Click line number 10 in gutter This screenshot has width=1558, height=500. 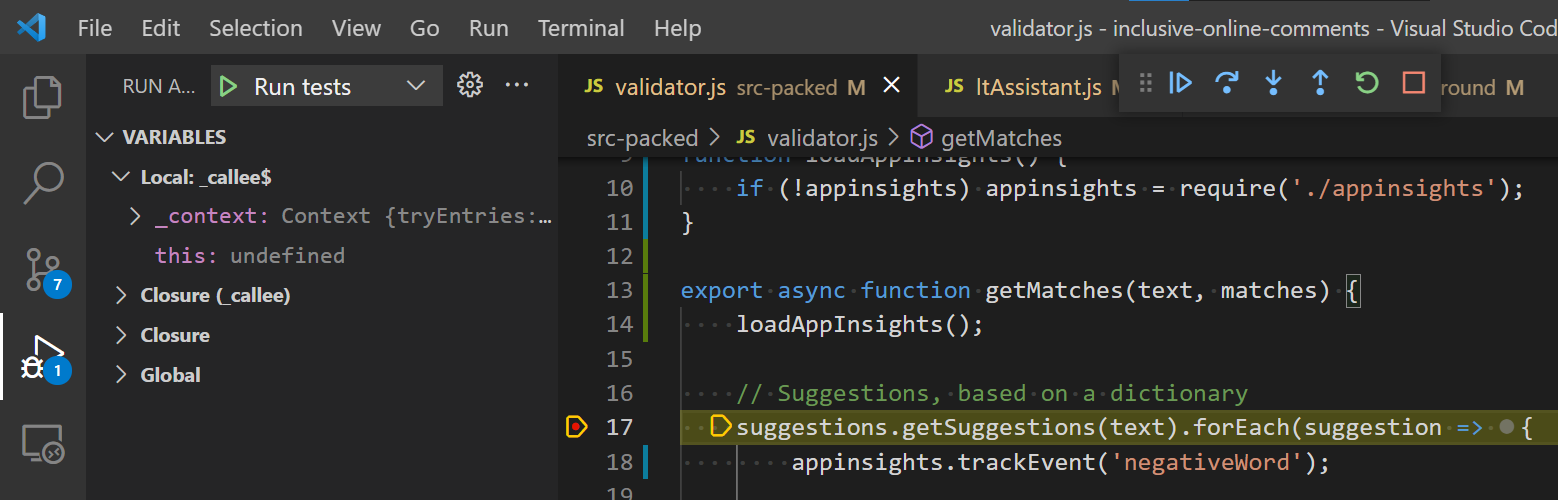click(620, 189)
